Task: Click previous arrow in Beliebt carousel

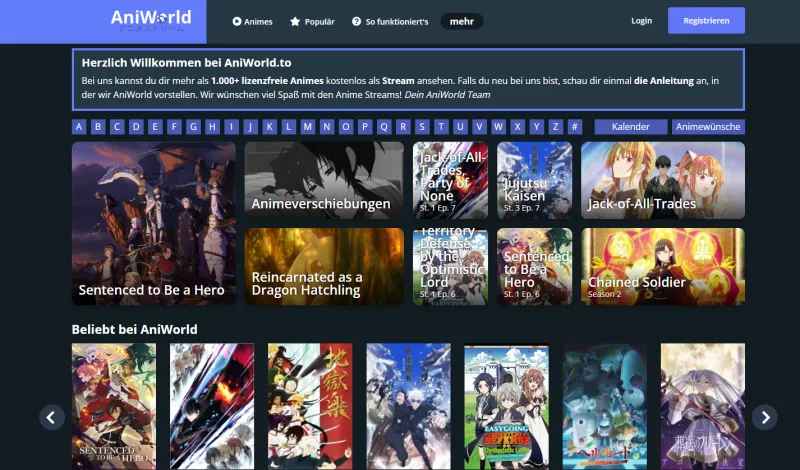Action: pyautogui.click(x=52, y=417)
